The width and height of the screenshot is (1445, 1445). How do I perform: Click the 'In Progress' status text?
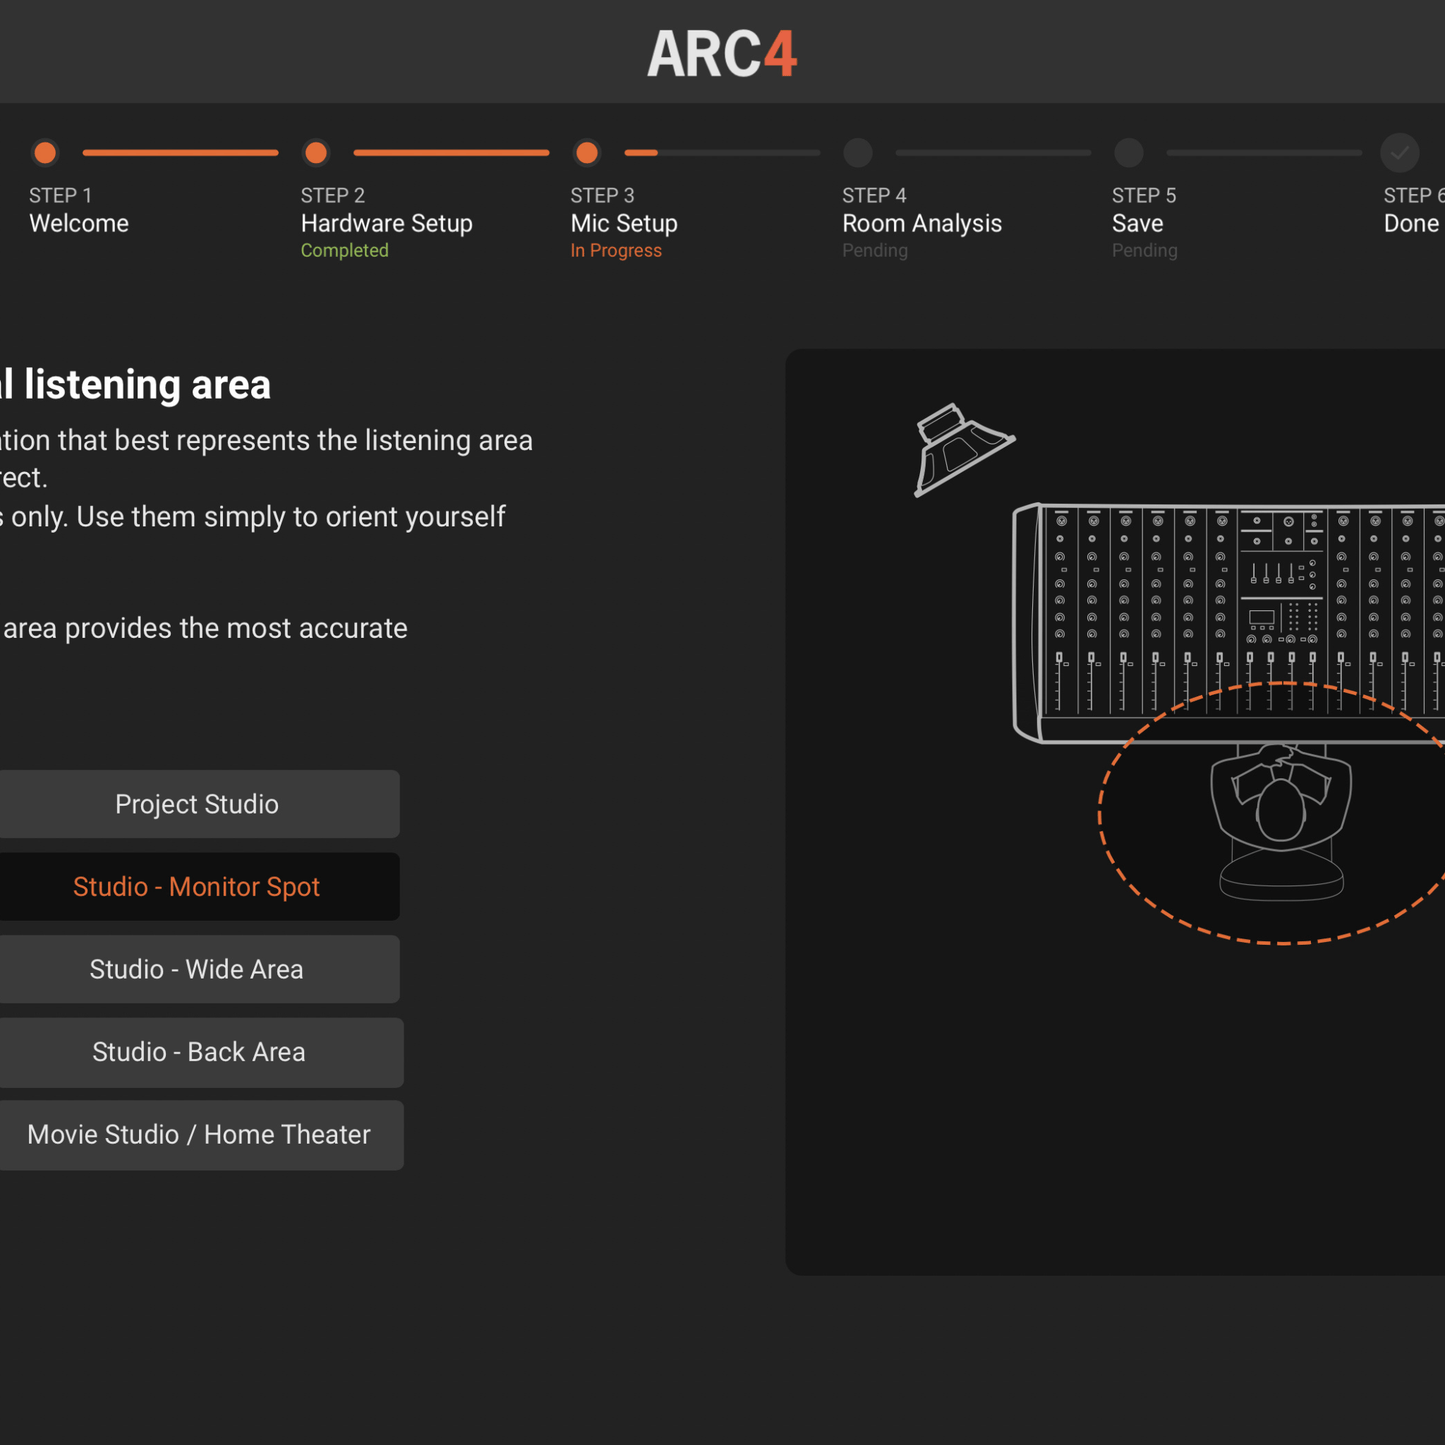(x=616, y=251)
